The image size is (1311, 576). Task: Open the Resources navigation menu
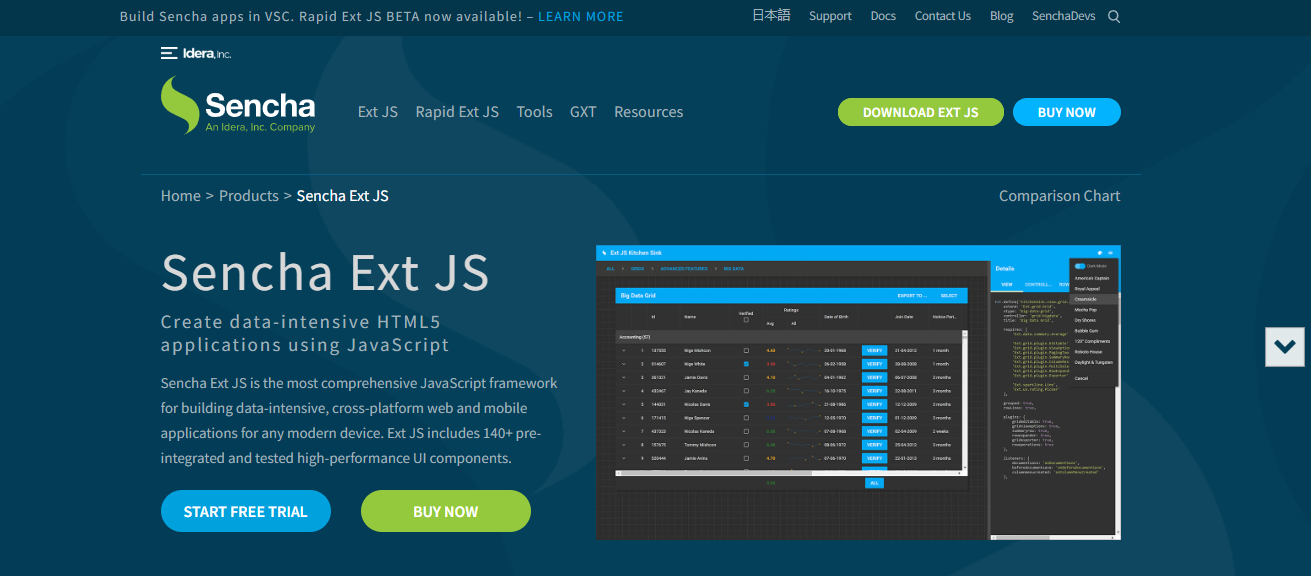tap(649, 112)
